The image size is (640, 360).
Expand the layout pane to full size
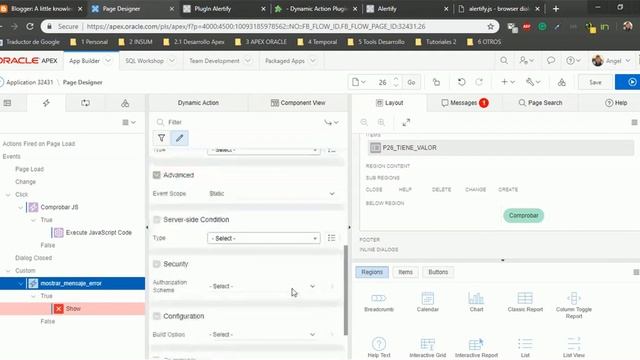(x=406, y=122)
